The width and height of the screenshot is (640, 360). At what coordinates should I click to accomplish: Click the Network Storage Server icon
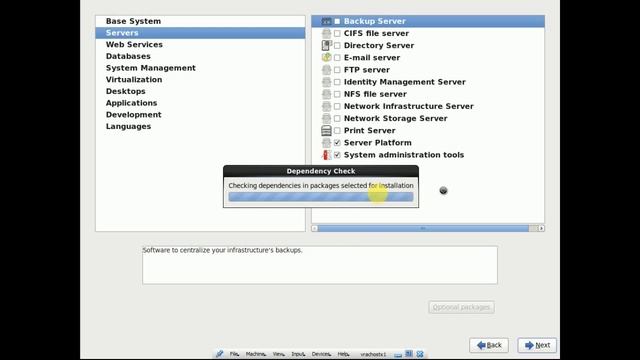tap(326, 118)
